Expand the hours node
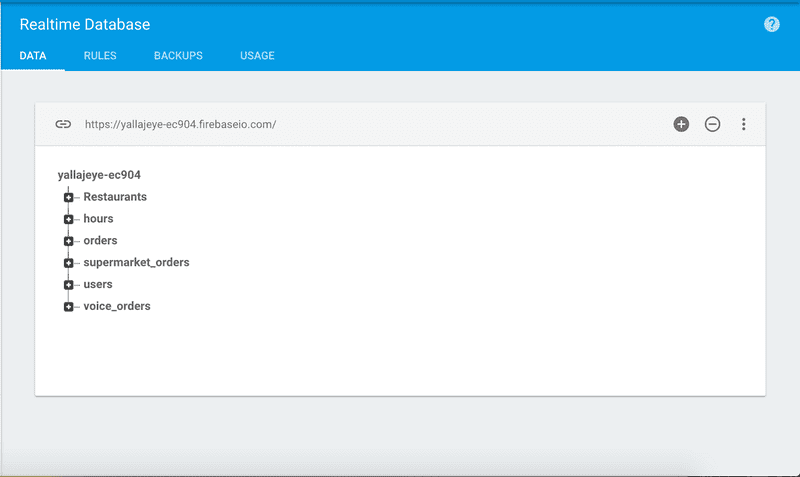Image resolution: width=800 pixels, height=477 pixels. pyautogui.click(x=68, y=219)
